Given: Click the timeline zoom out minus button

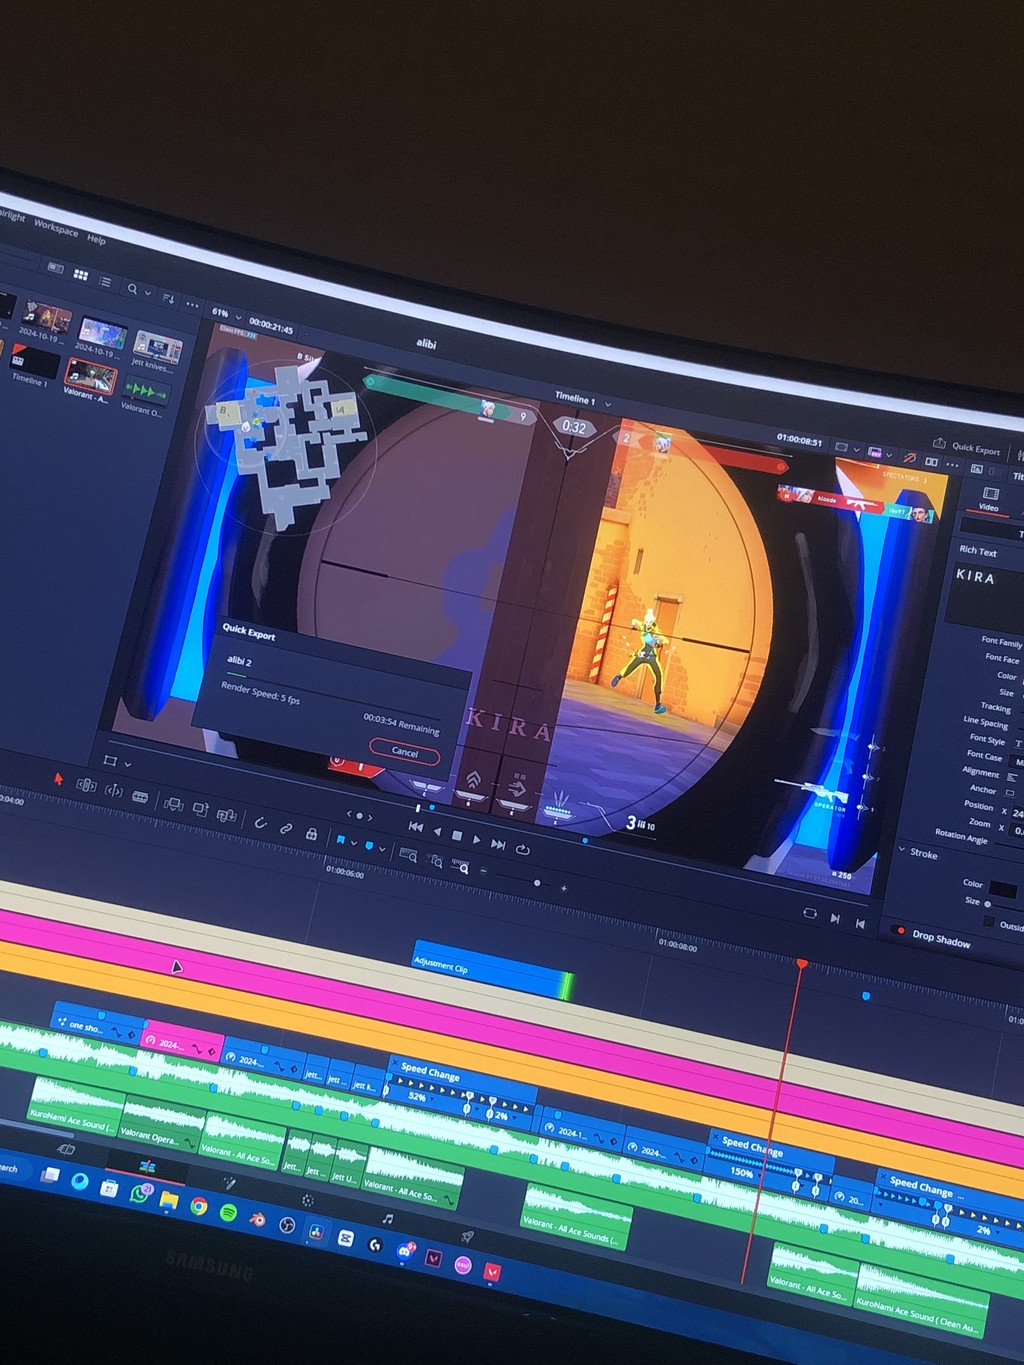Looking at the screenshot, I should pyautogui.click(x=484, y=871).
